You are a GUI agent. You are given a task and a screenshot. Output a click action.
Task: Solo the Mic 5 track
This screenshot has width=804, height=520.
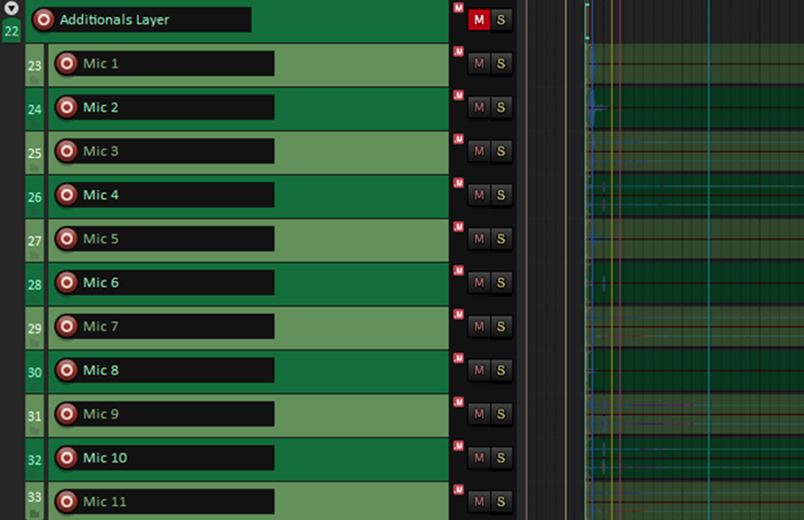pos(501,239)
